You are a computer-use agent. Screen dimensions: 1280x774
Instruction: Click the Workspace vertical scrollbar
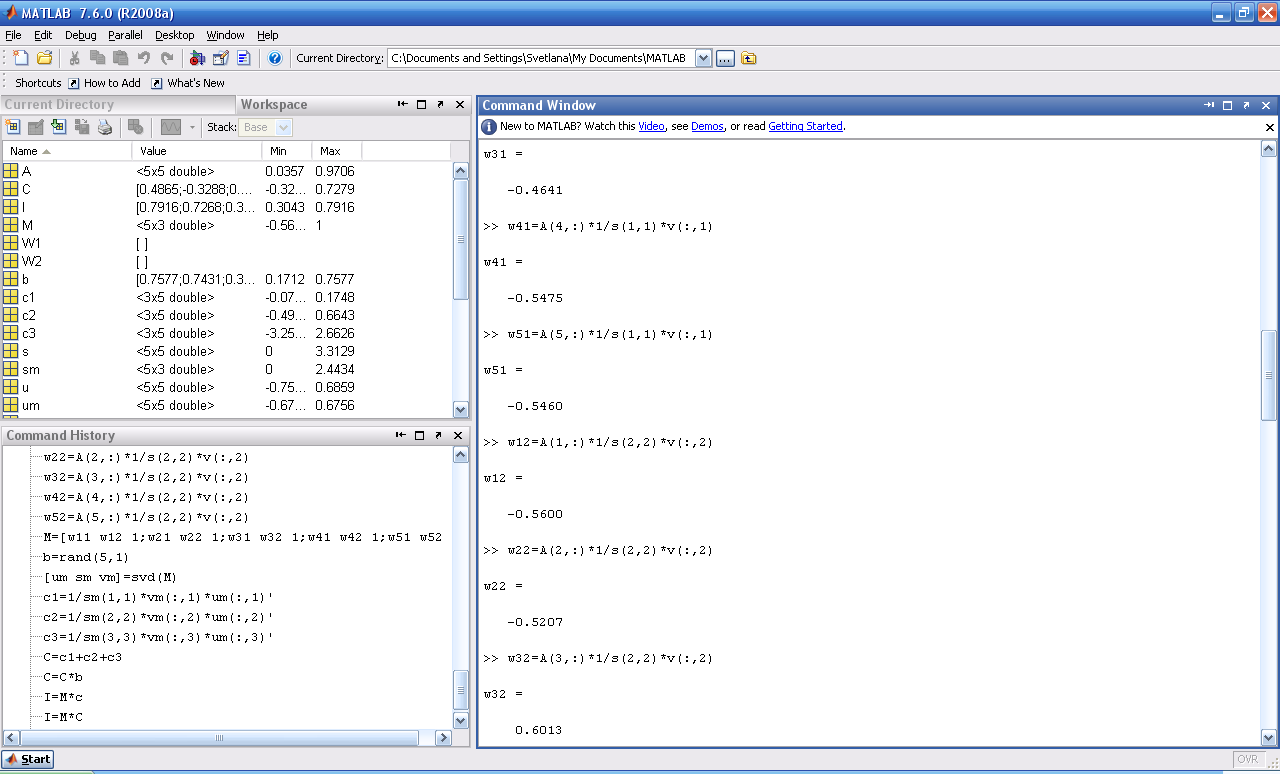461,239
